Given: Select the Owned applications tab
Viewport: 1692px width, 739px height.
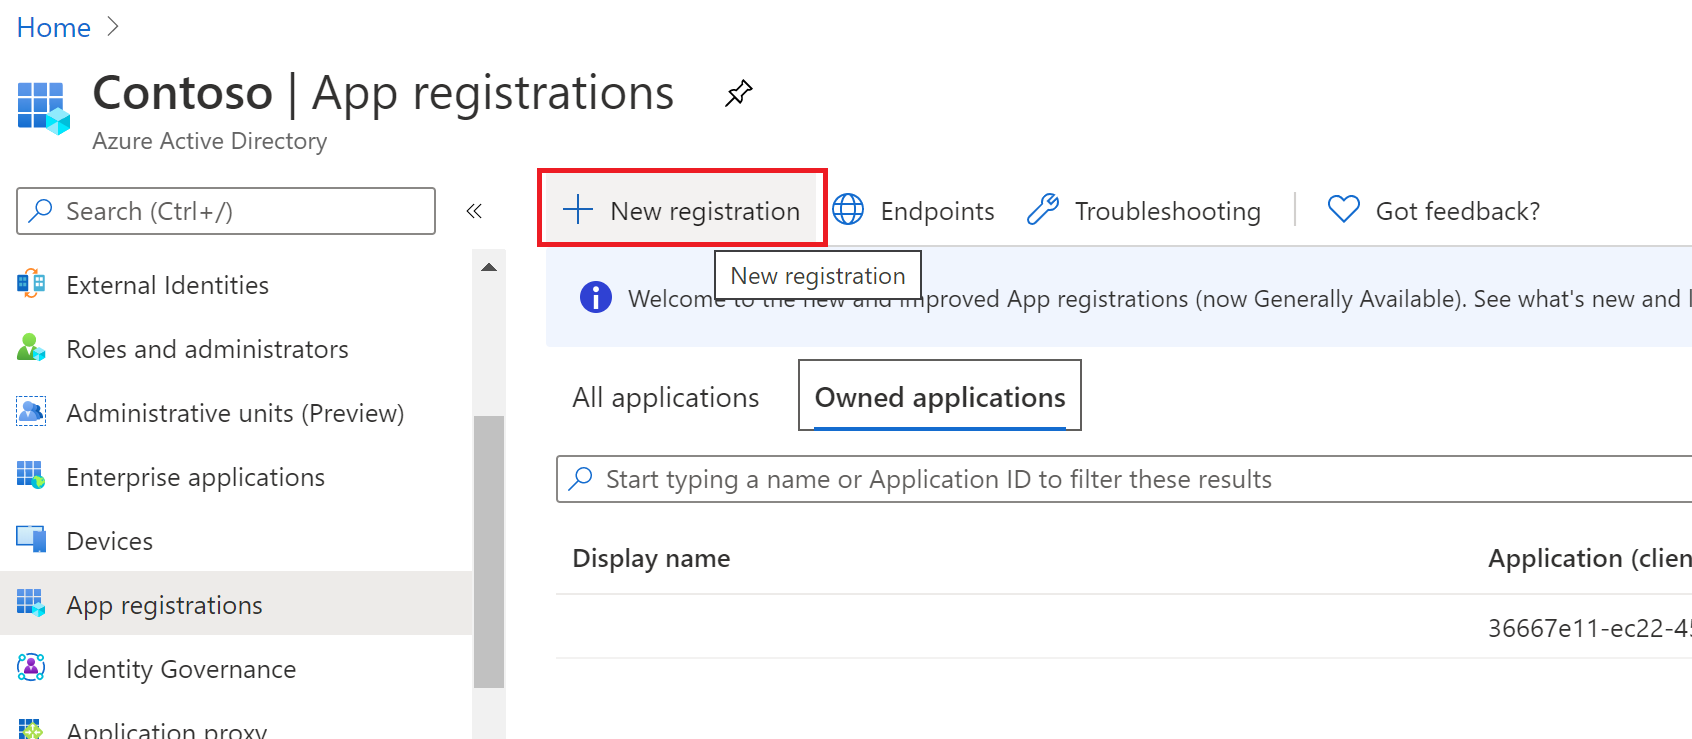Looking at the screenshot, I should (x=939, y=398).
